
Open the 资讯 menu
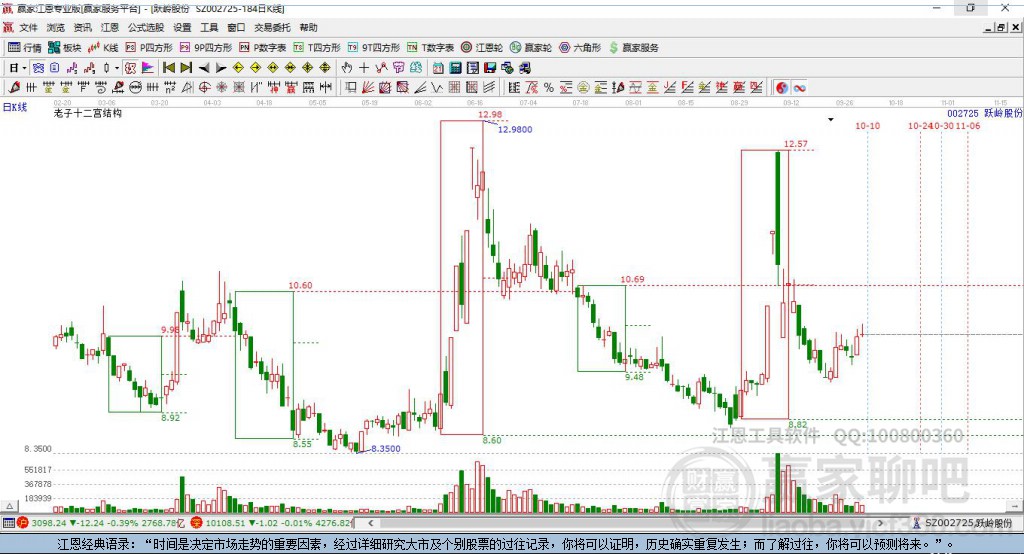(x=82, y=27)
